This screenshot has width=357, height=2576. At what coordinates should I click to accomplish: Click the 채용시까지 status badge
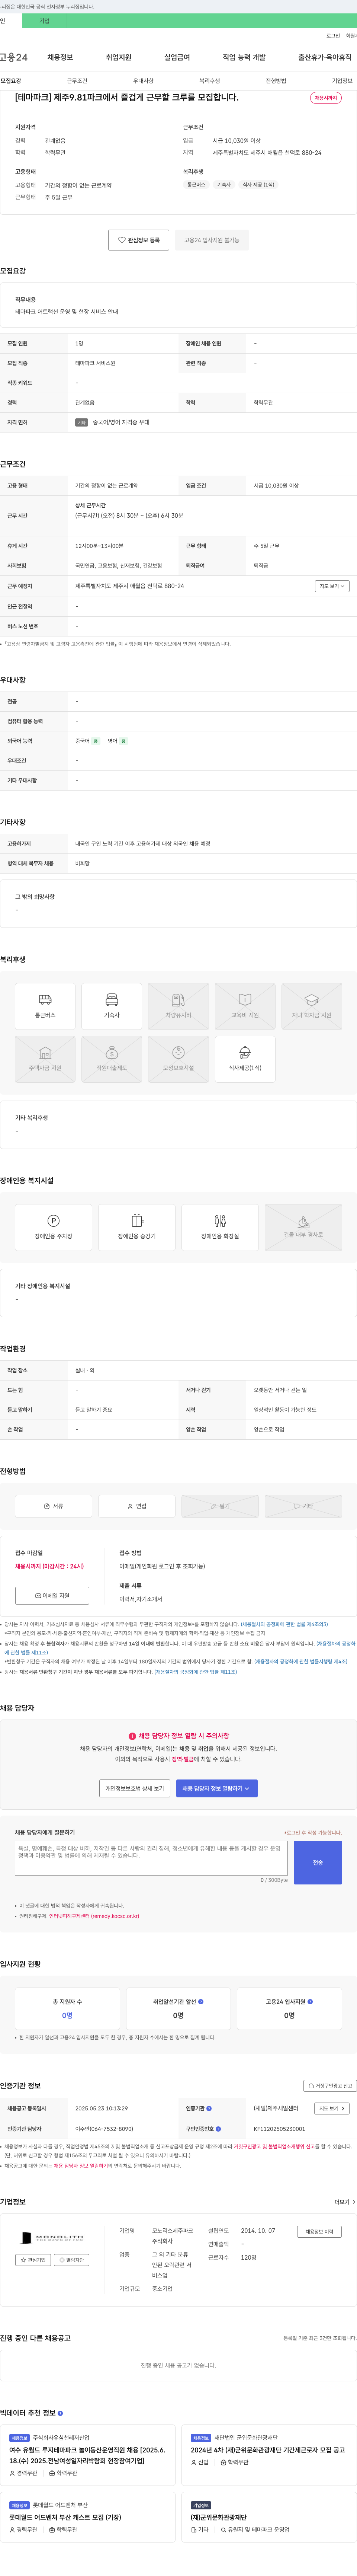(x=326, y=98)
